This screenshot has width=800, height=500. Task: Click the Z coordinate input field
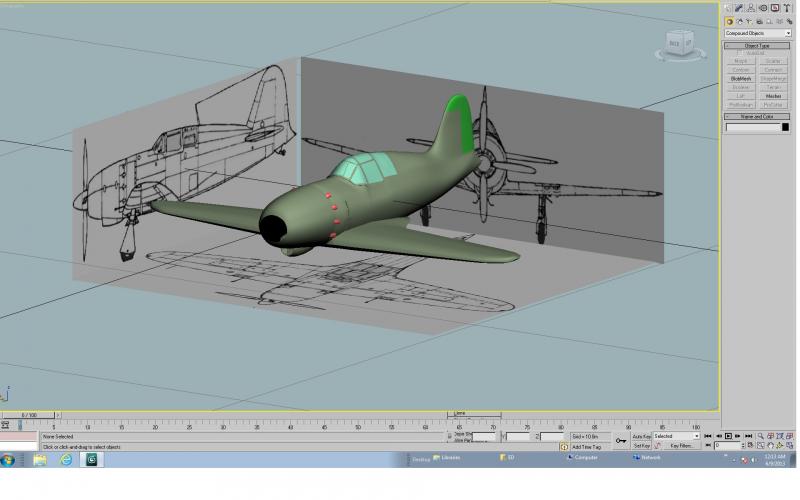coord(553,437)
